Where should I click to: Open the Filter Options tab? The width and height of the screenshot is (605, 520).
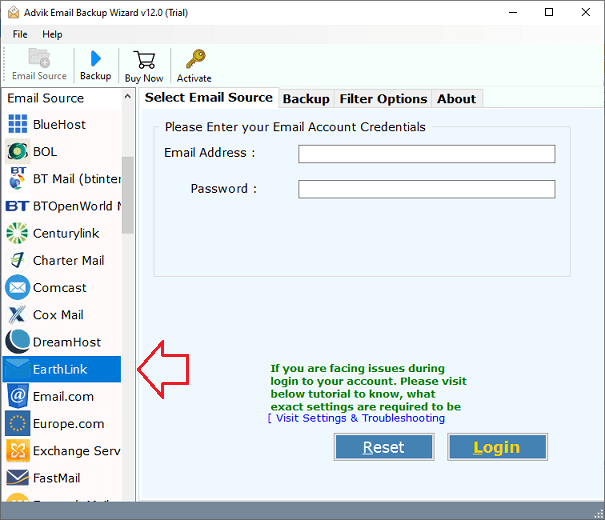click(383, 99)
